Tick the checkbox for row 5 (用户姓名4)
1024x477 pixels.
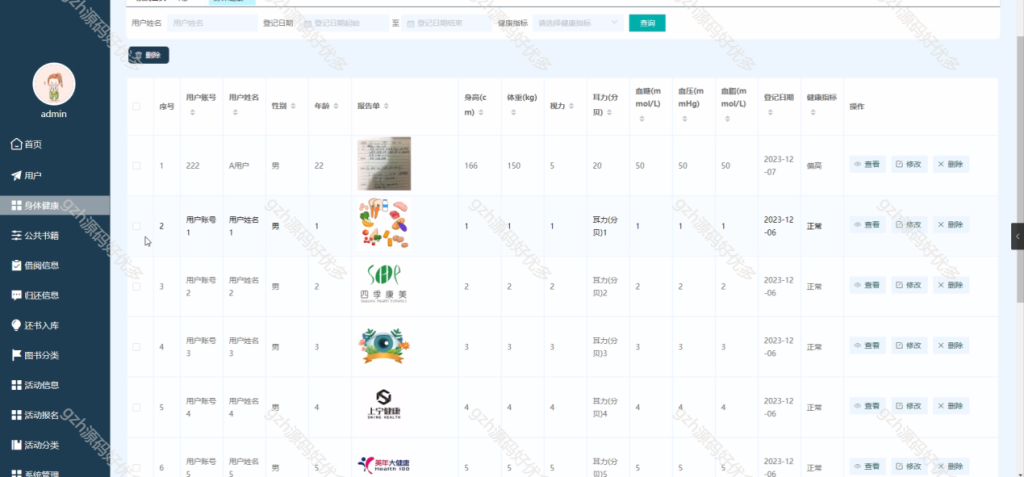(x=136, y=407)
